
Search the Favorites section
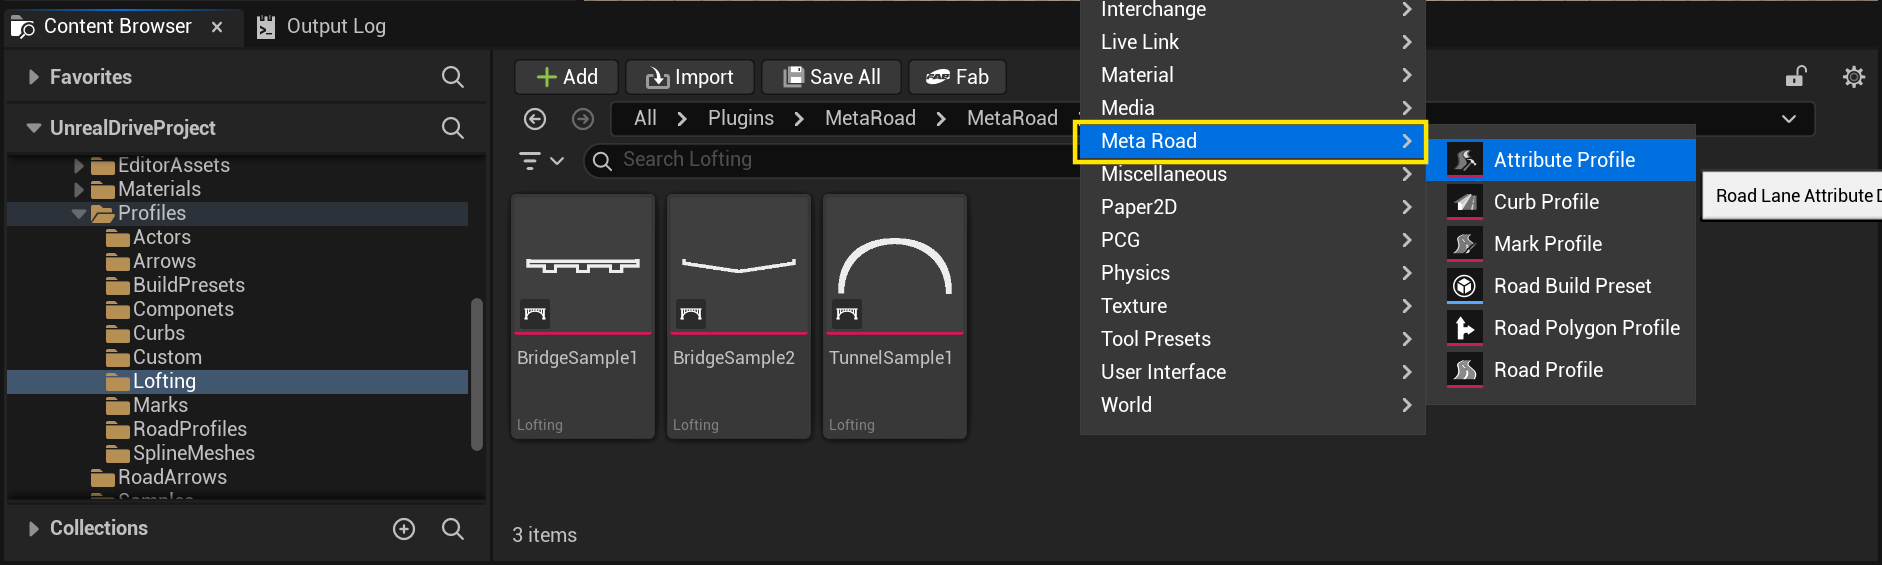click(x=453, y=77)
